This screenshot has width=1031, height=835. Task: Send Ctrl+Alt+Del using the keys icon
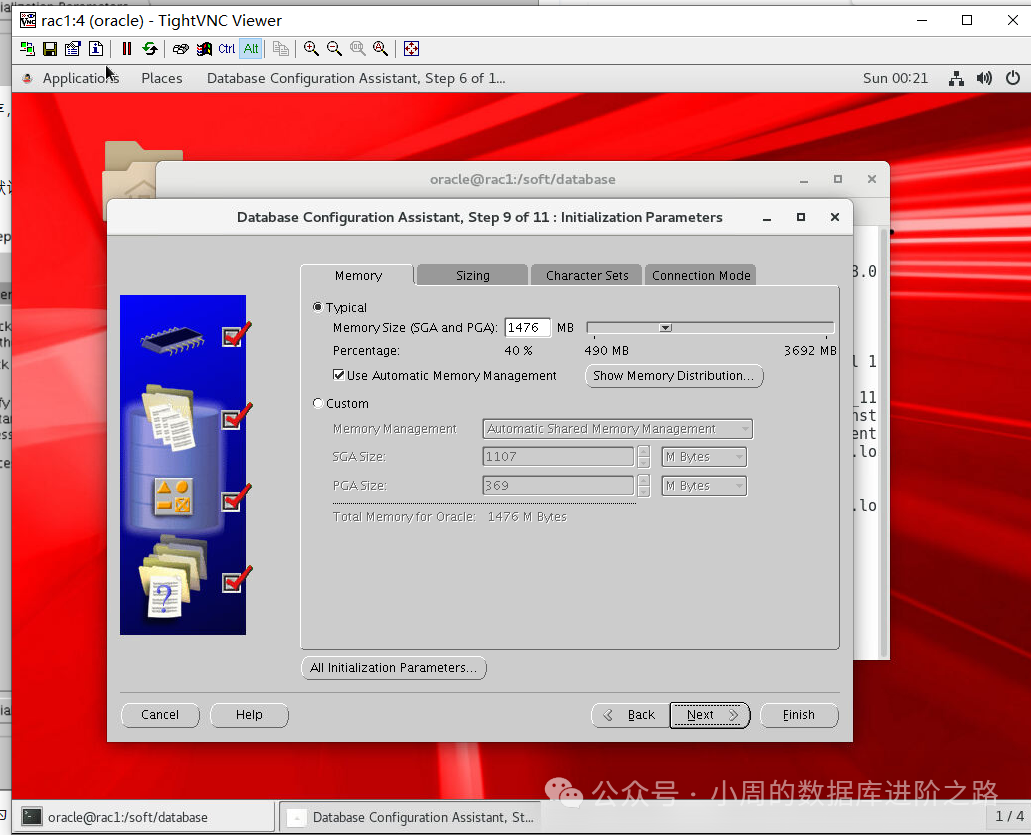tap(180, 49)
